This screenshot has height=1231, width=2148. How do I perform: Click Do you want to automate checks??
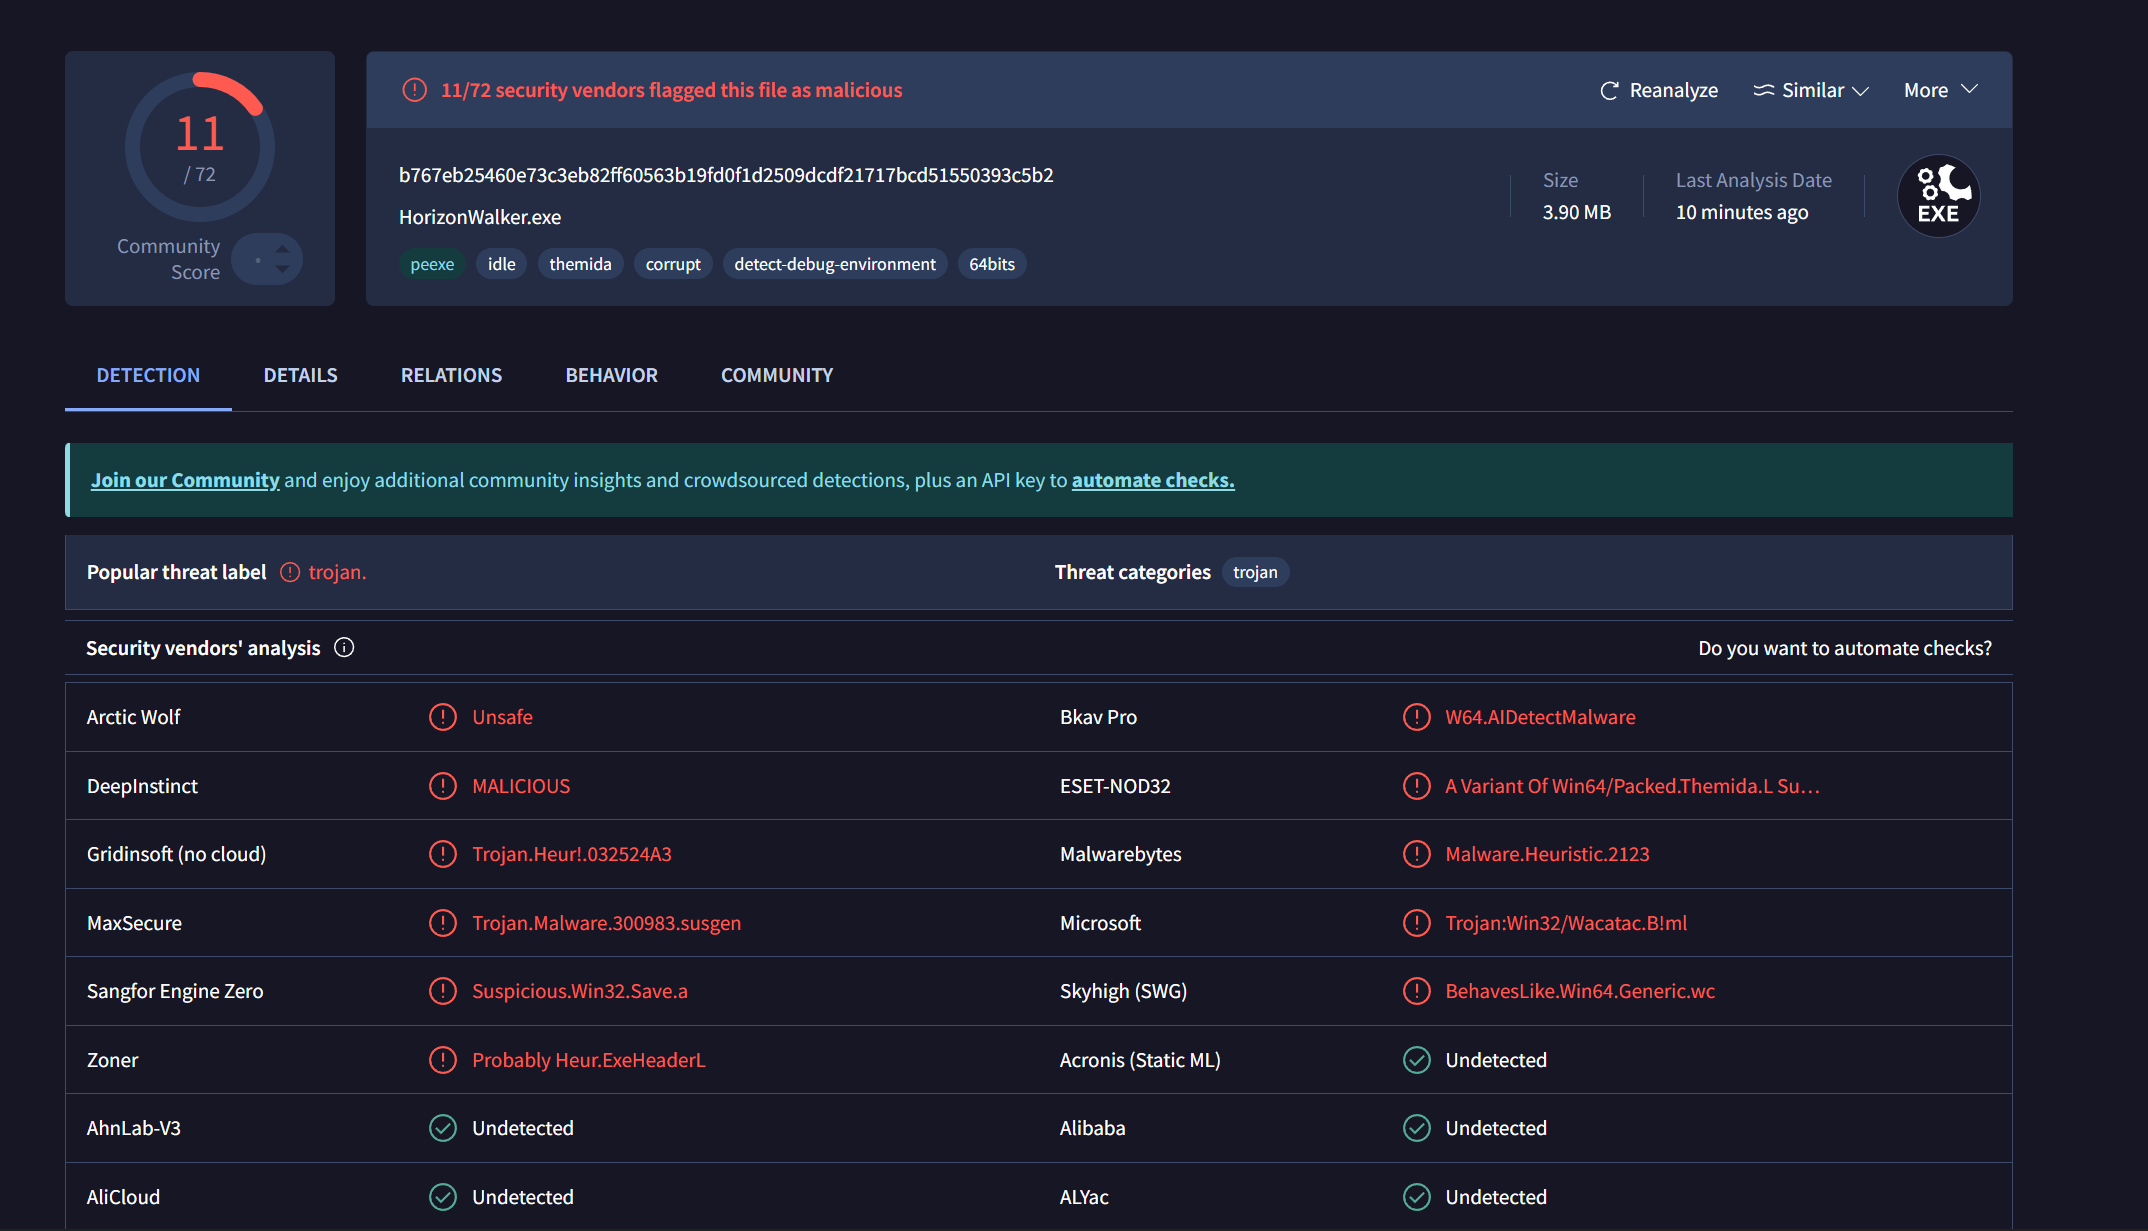(1845, 648)
